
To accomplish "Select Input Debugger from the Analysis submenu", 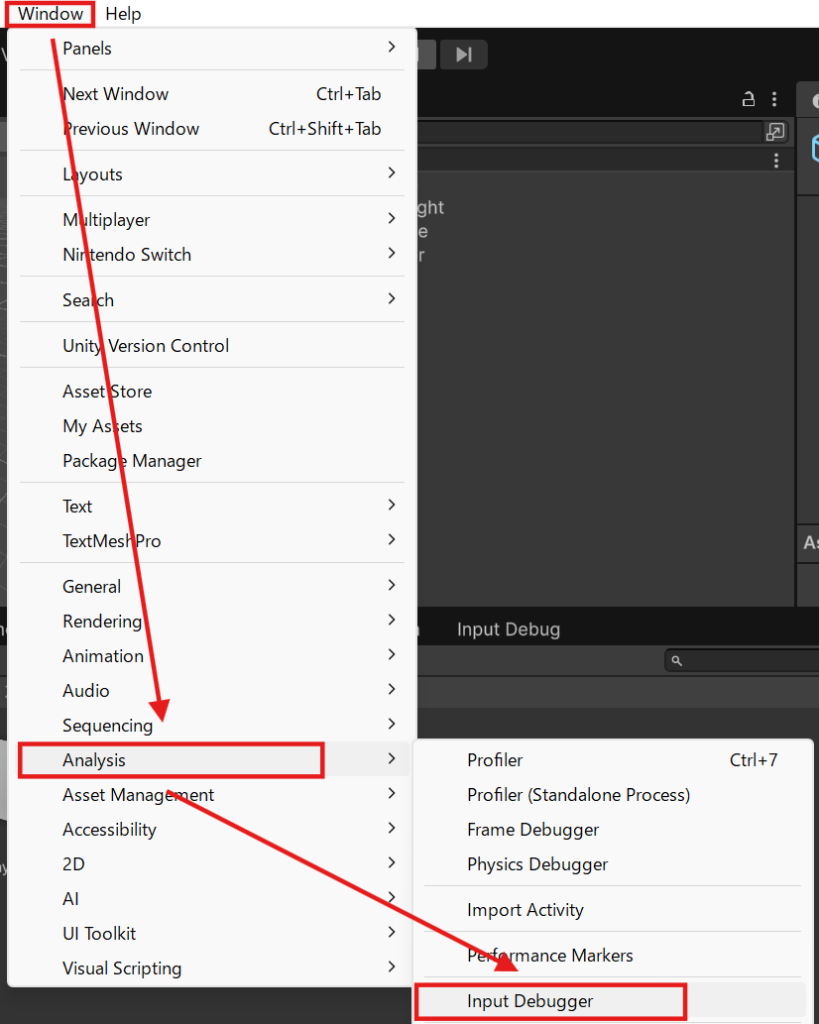I will click(530, 1001).
